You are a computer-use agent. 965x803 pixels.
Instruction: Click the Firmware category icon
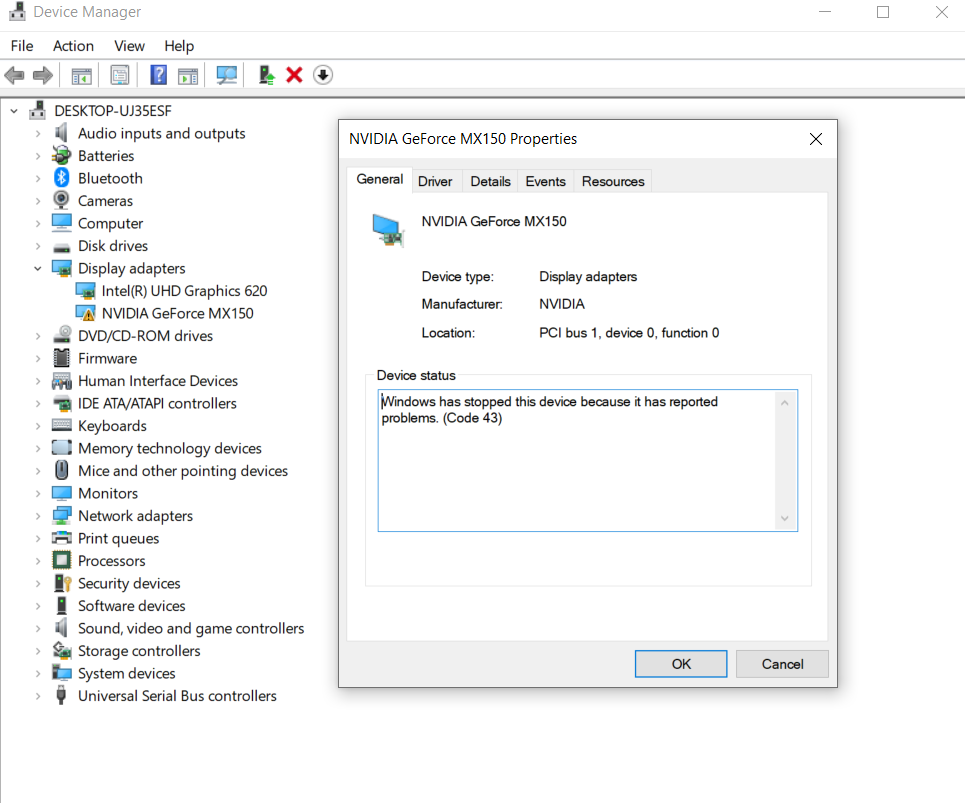61,358
